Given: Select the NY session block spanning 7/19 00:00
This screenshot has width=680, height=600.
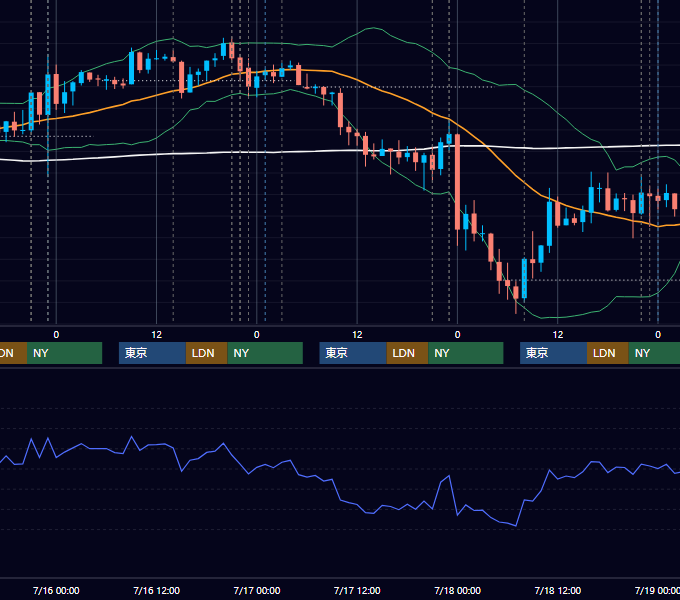Looking at the screenshot, I should coord(654,353).
